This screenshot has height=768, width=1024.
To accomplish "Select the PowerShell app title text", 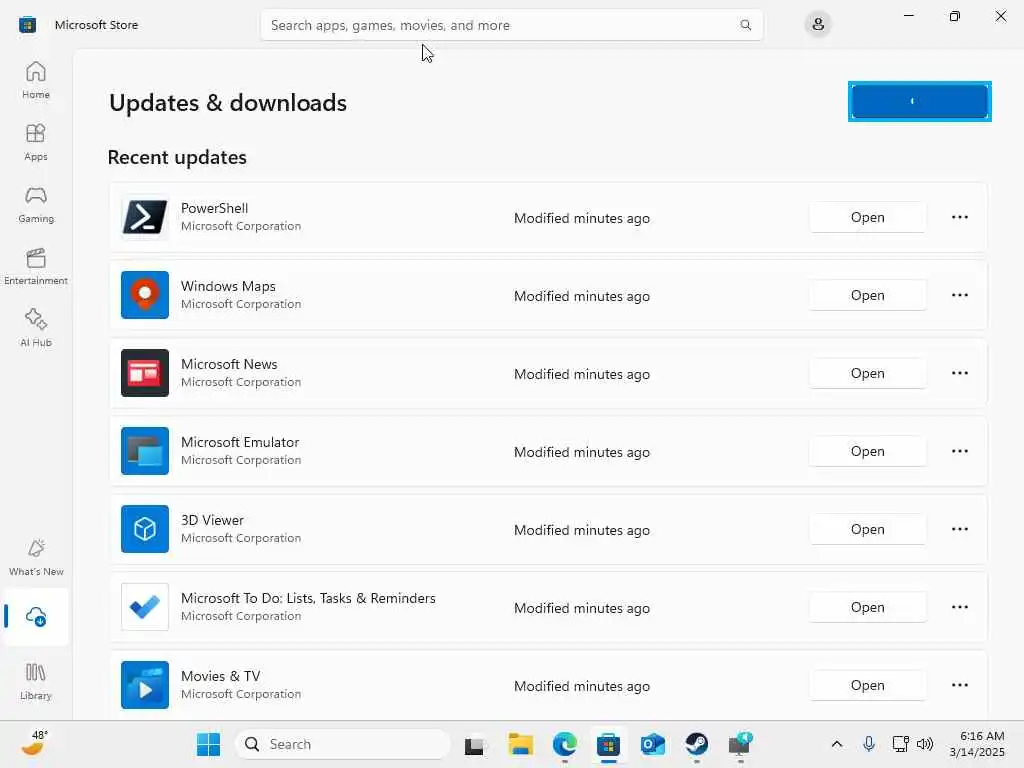I will 214,208.
